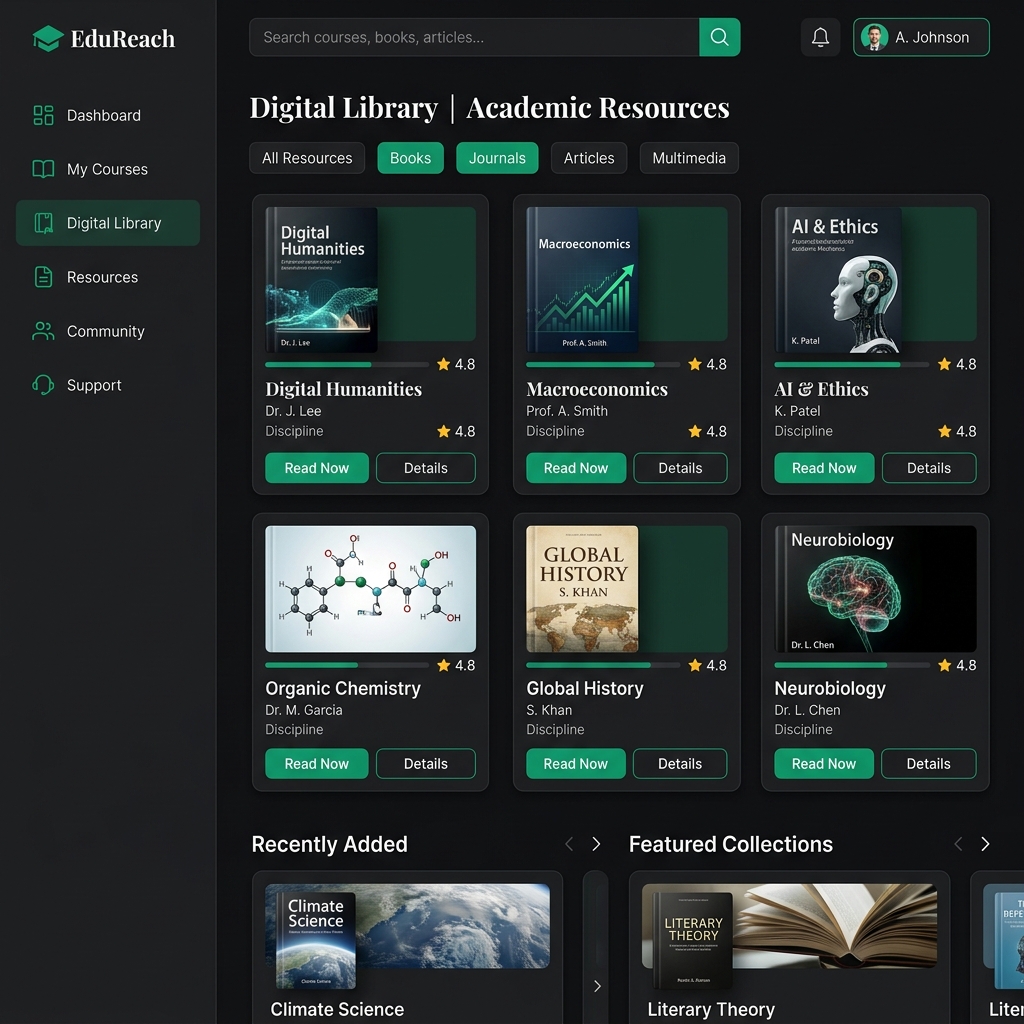Open the Dashboard grid icon
Viewport: 1024px width, 1024px height.
[42, 115]
